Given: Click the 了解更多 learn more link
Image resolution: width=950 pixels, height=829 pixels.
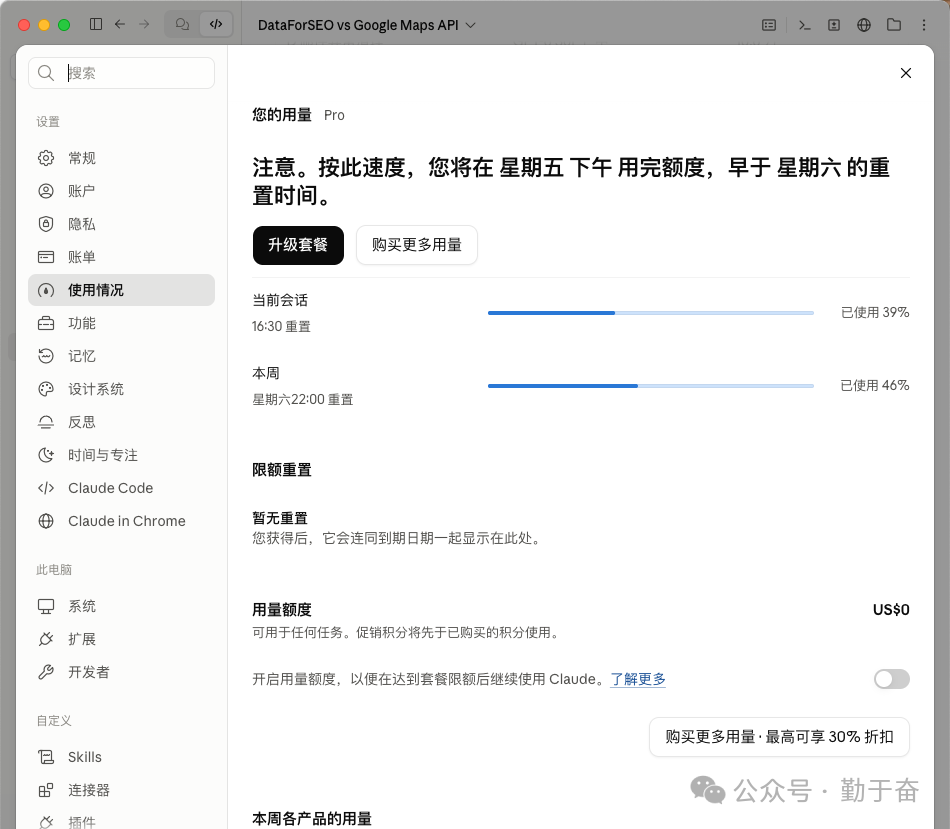Looking at the screenshot, I should 638,679.
